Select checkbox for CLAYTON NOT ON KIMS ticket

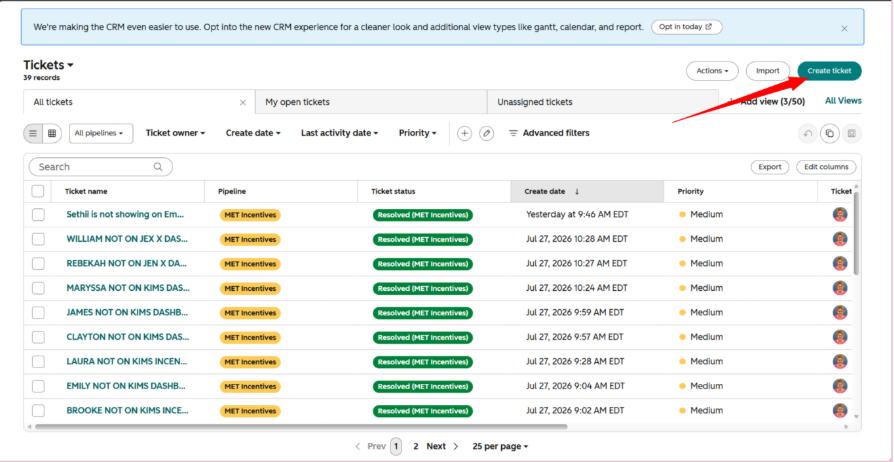point(38,337)
